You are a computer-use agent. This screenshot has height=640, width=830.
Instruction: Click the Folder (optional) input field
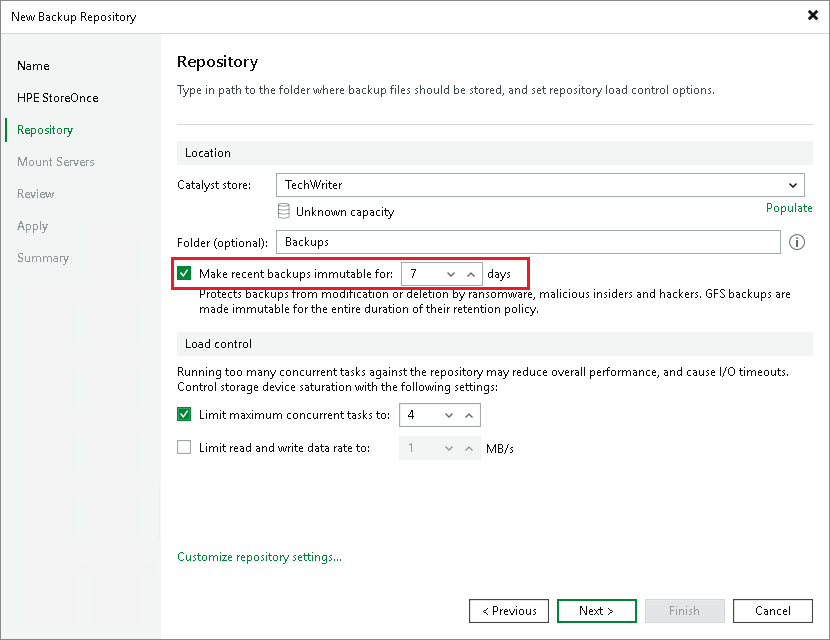528,242
